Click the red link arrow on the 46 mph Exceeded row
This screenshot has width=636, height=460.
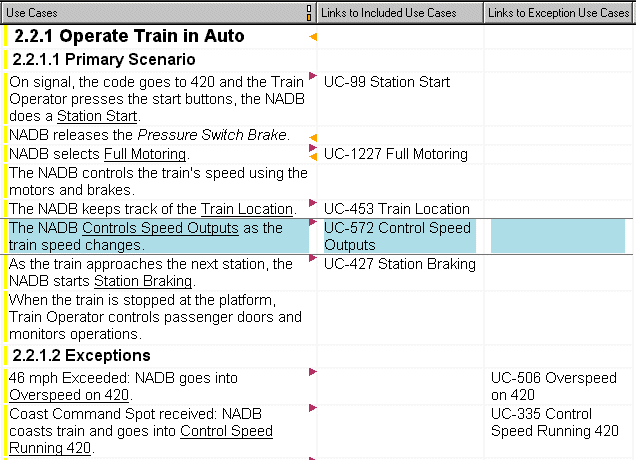(312, 372)
